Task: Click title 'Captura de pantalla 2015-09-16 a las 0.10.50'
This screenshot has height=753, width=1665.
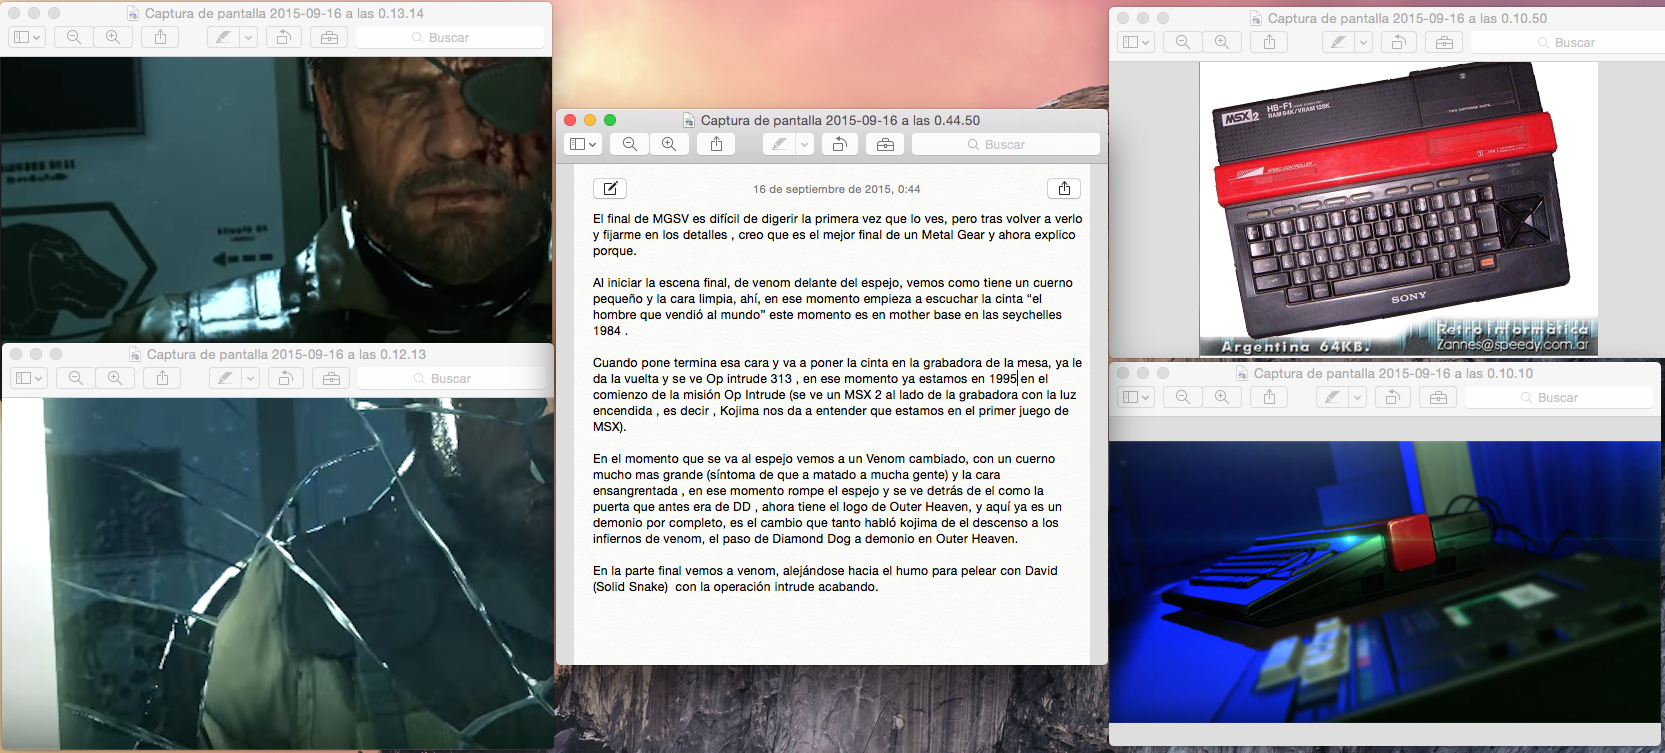Action: tap(1407, 18)
